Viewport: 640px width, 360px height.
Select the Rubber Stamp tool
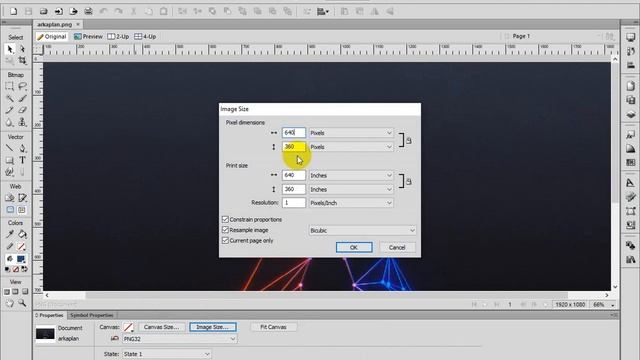coord(22,122)
